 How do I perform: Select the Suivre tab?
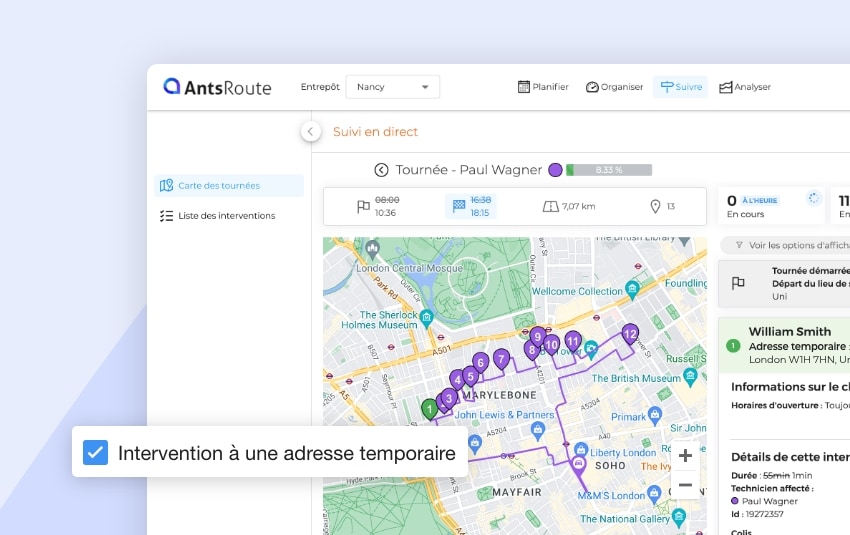pos(680,87)
